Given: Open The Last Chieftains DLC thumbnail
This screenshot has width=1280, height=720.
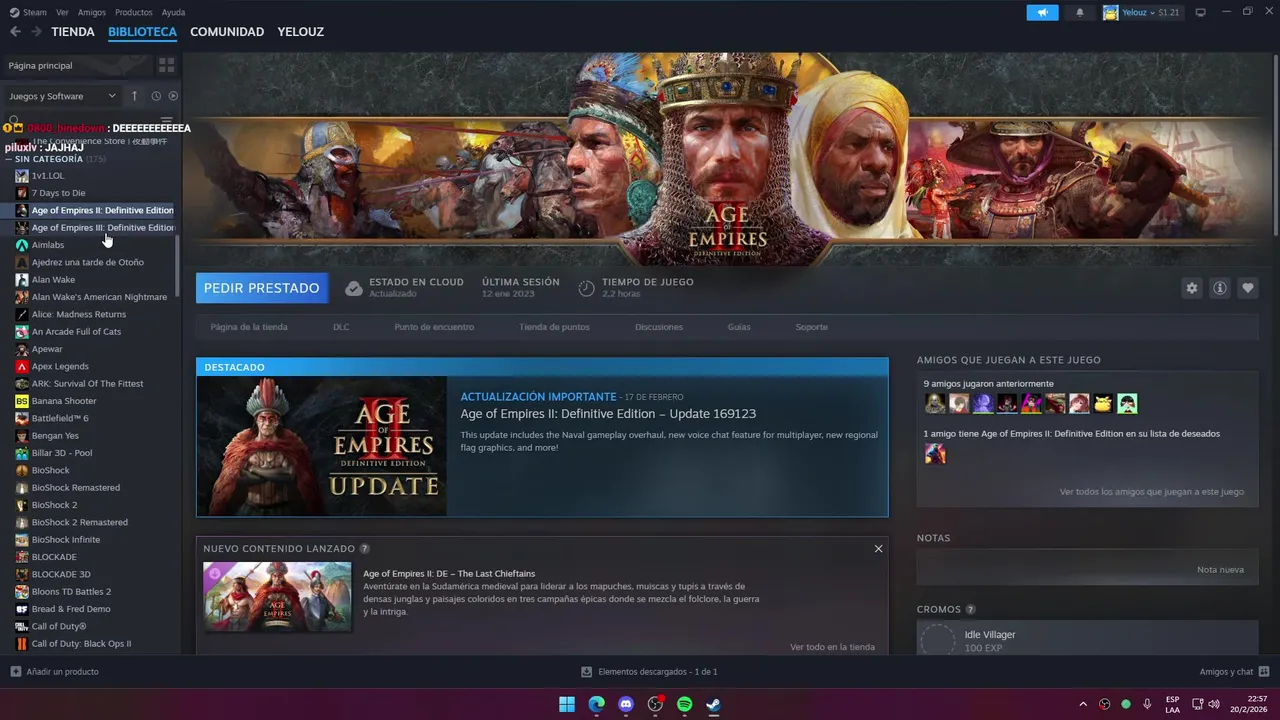Looking at the screenshot, I should [x=277, y=596].
